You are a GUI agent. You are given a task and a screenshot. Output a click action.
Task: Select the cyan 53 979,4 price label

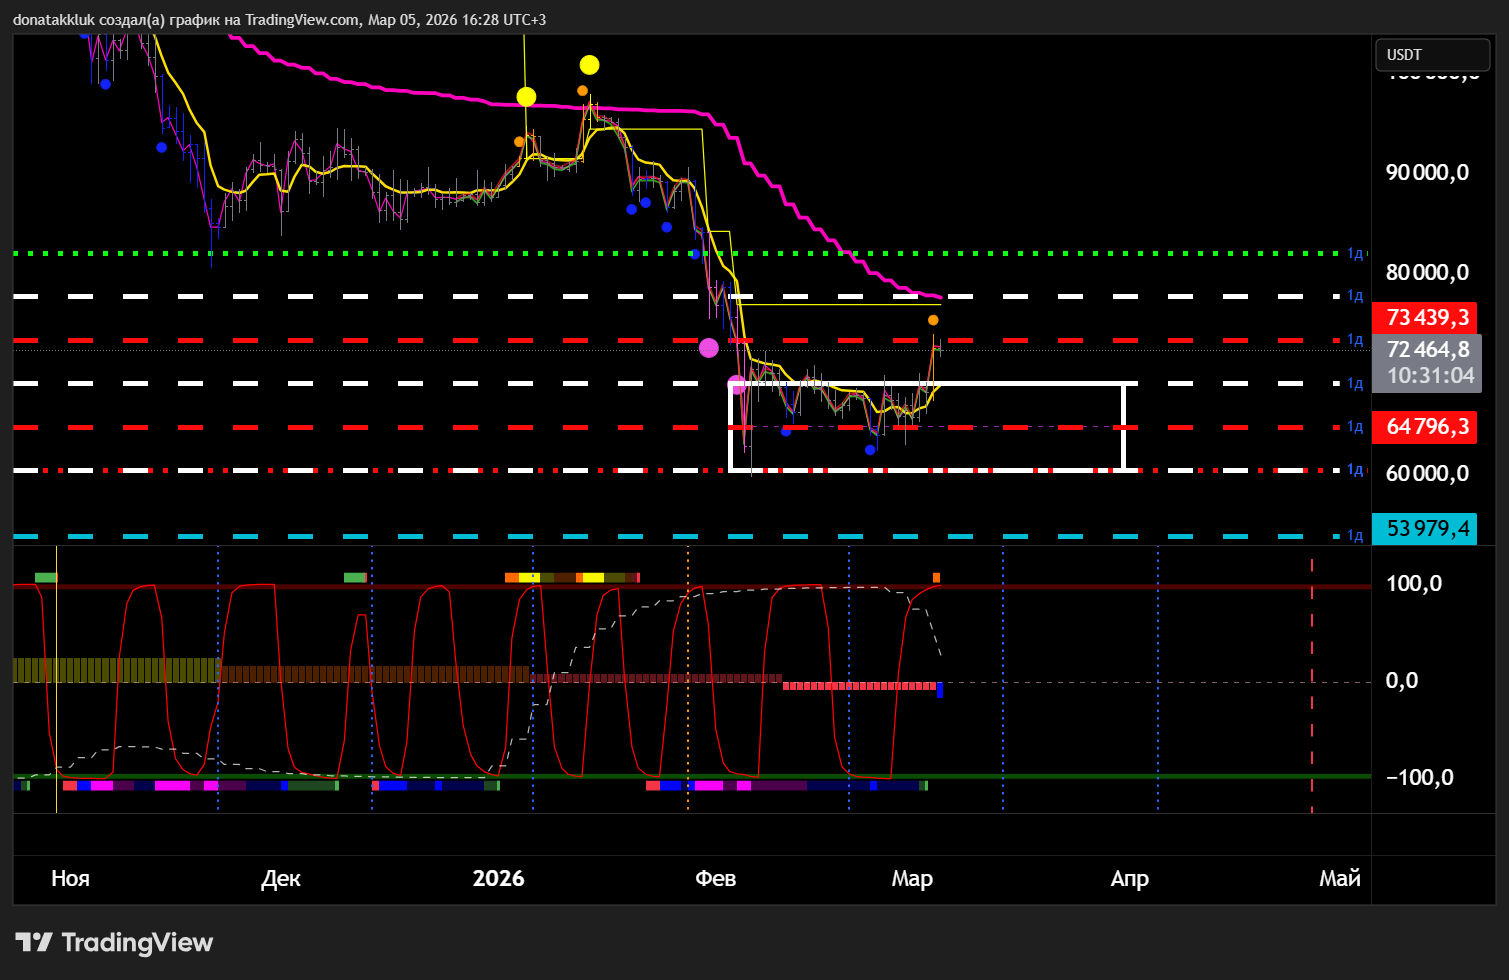pos(1427,528)
